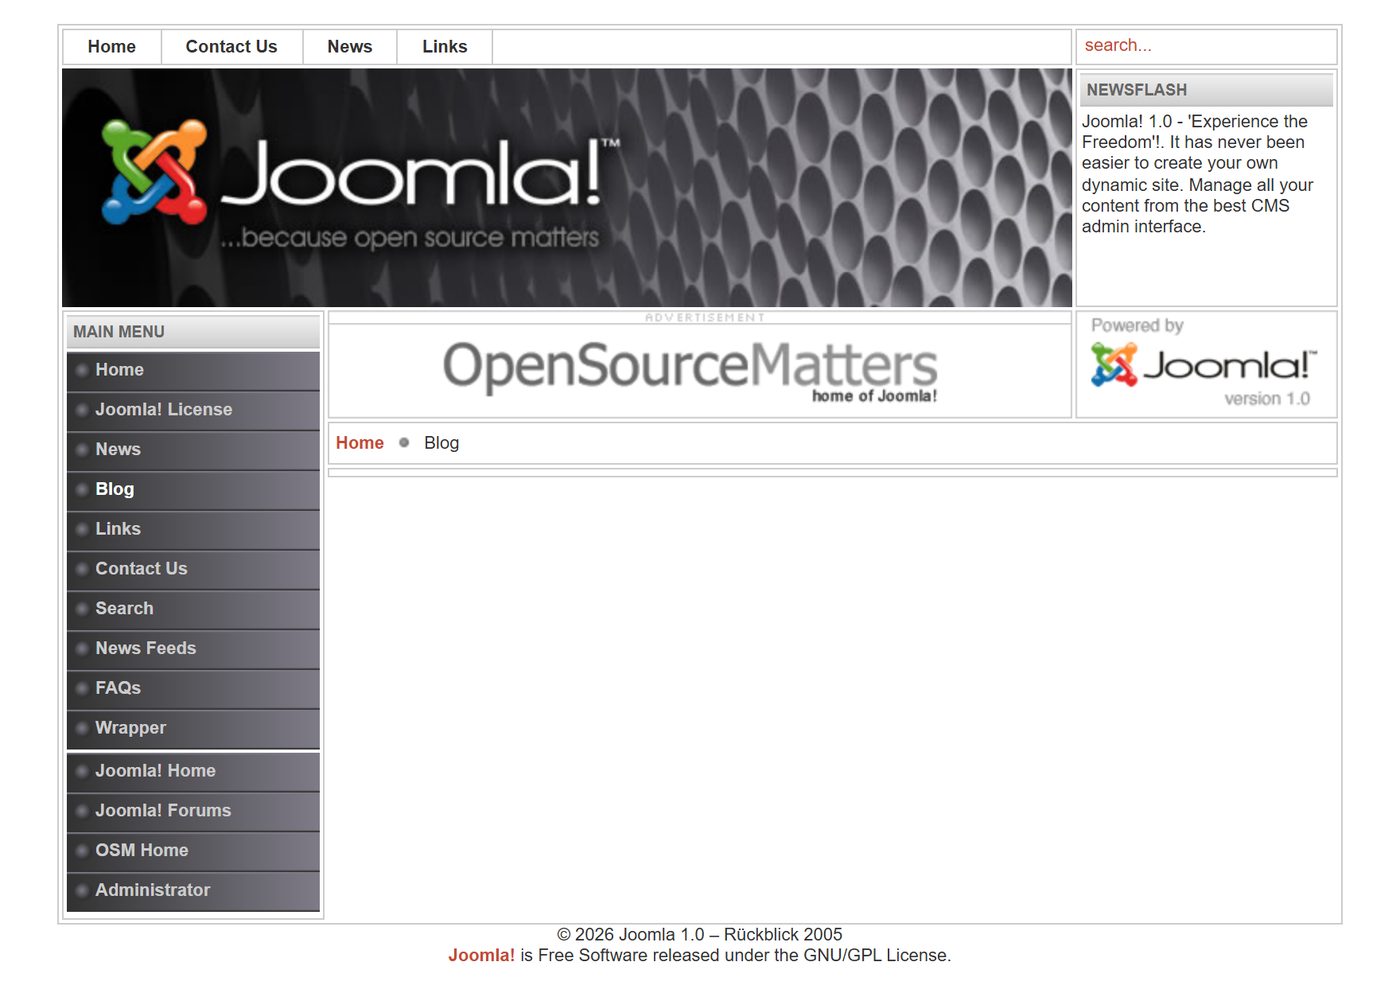This screenshot has width=1400, height=993.
Task: Click the Home breadcrumb link
Action: (x=360, y=443)
